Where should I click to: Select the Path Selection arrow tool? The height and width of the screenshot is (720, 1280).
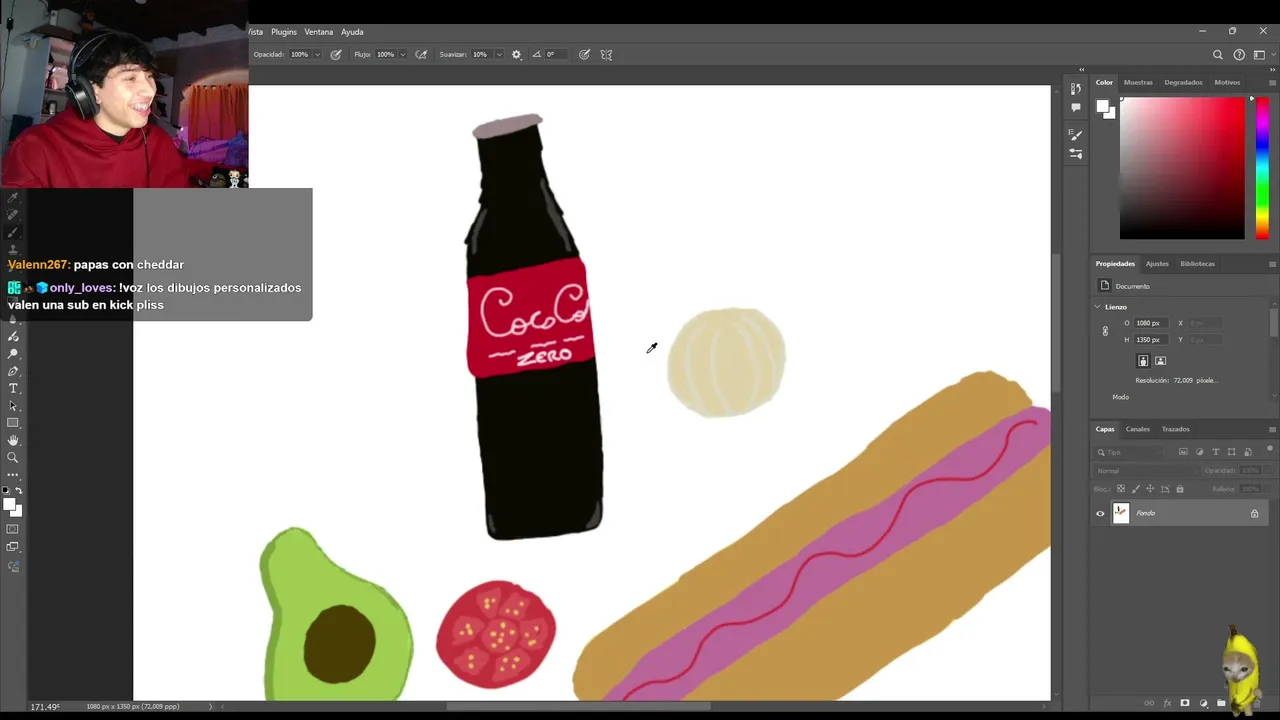pyautogui.click(x=13, y=406)
